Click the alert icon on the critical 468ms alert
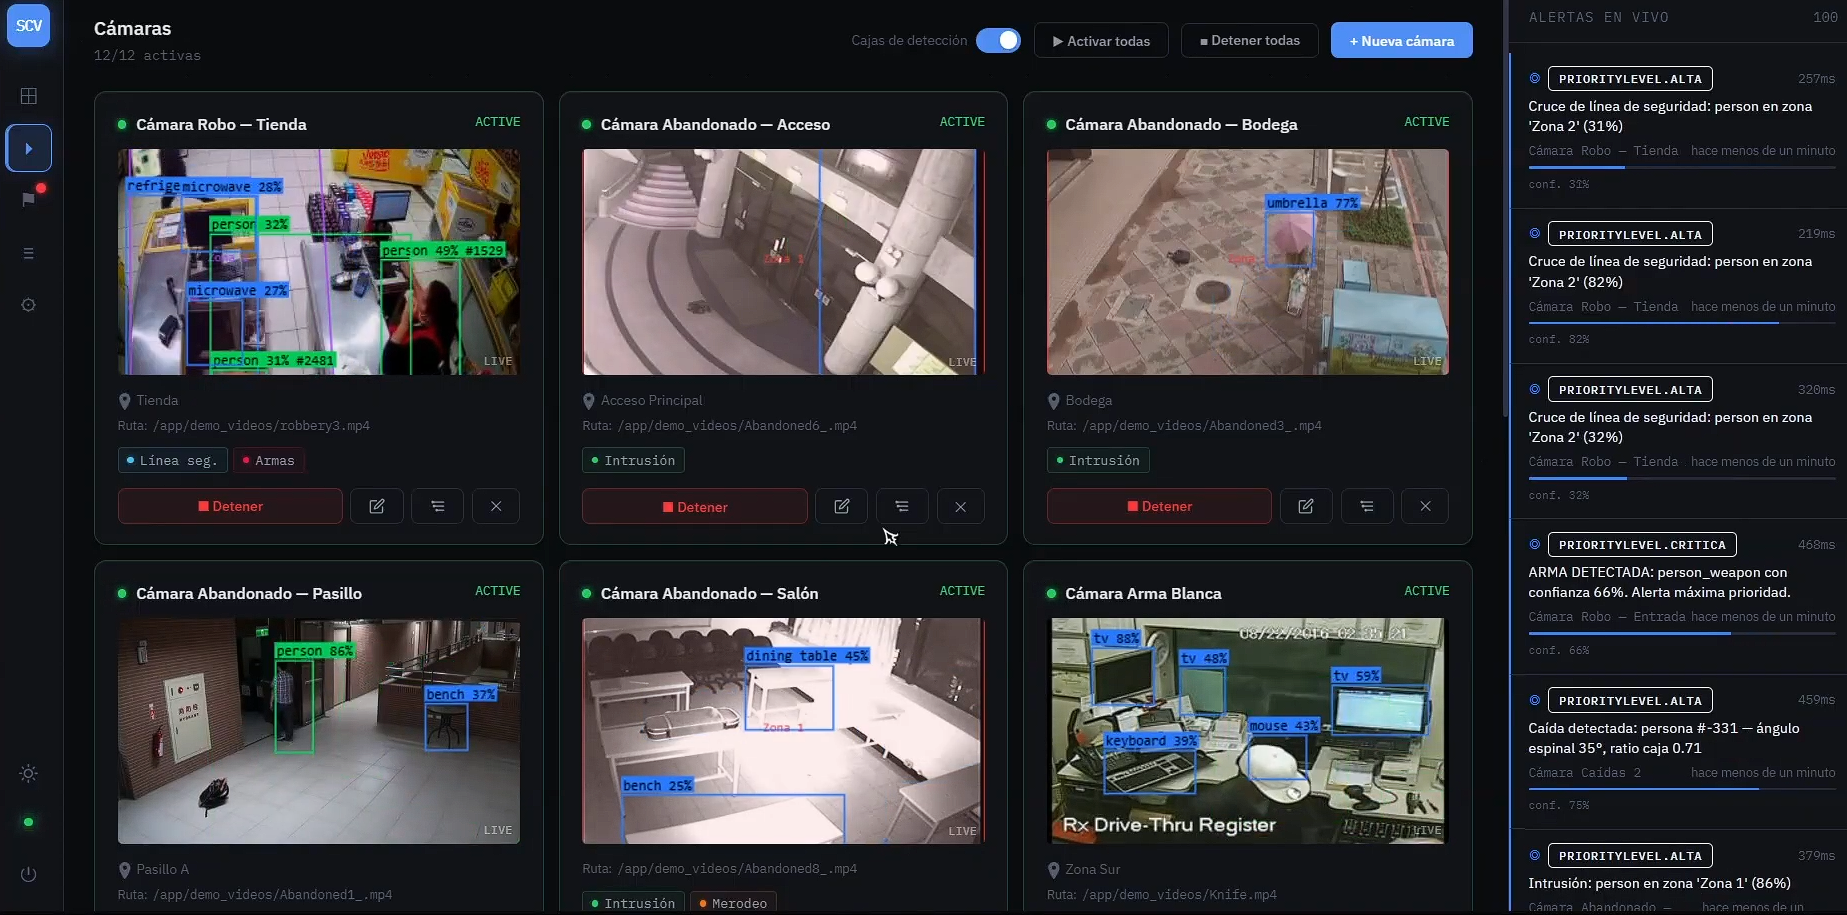This screenshot has width=1847, height=915. [x=1535, y=544]
